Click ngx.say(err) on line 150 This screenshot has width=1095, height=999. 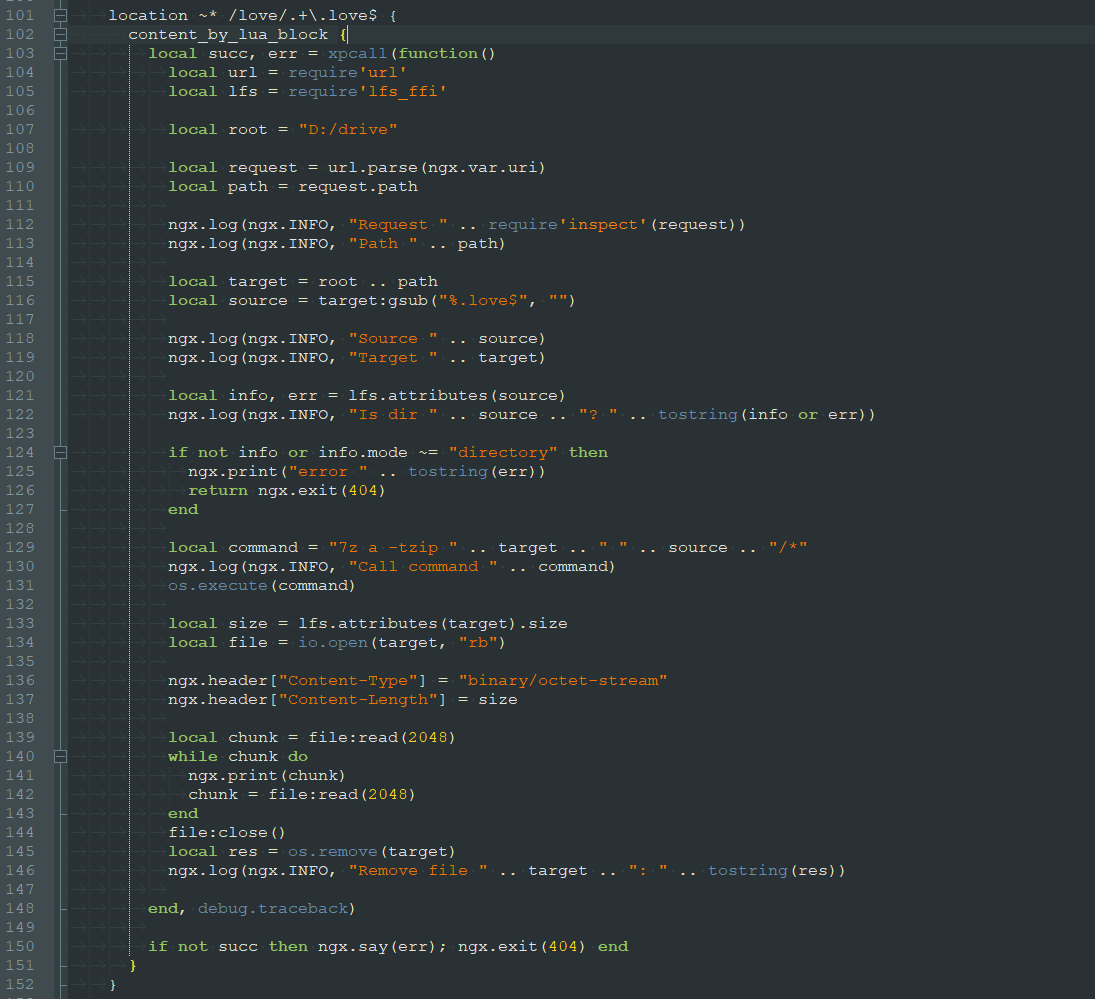pos(378,947)
